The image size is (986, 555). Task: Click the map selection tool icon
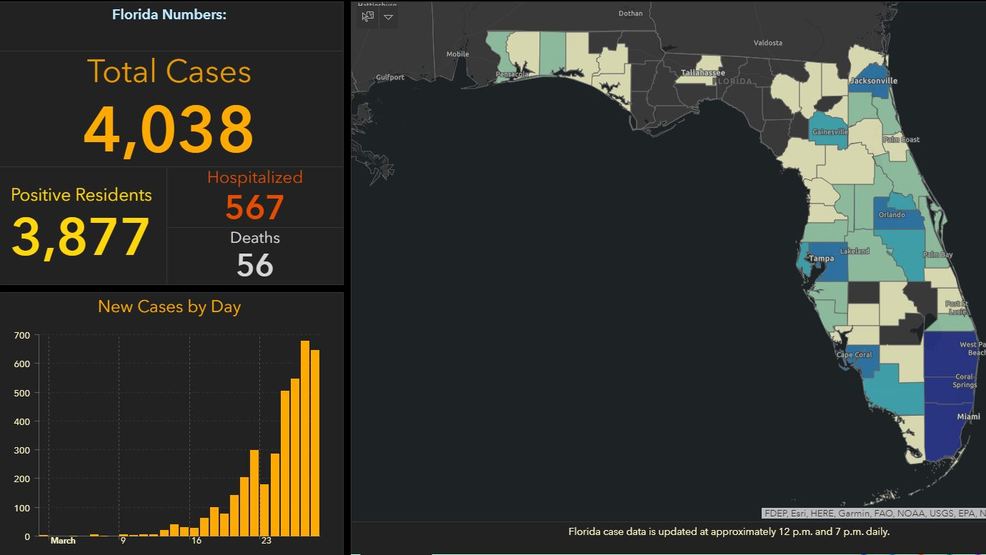(x=368, y=16)
